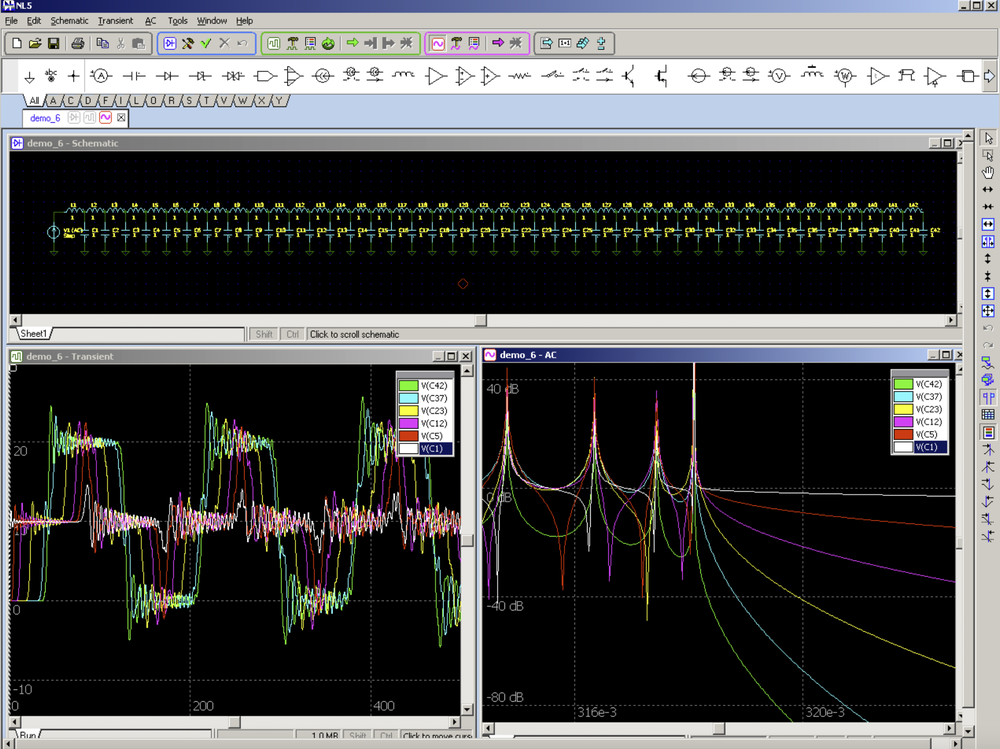Screen dimensions: 1000x749
Task: Open the Schematic menu
Action: point(69,20)
